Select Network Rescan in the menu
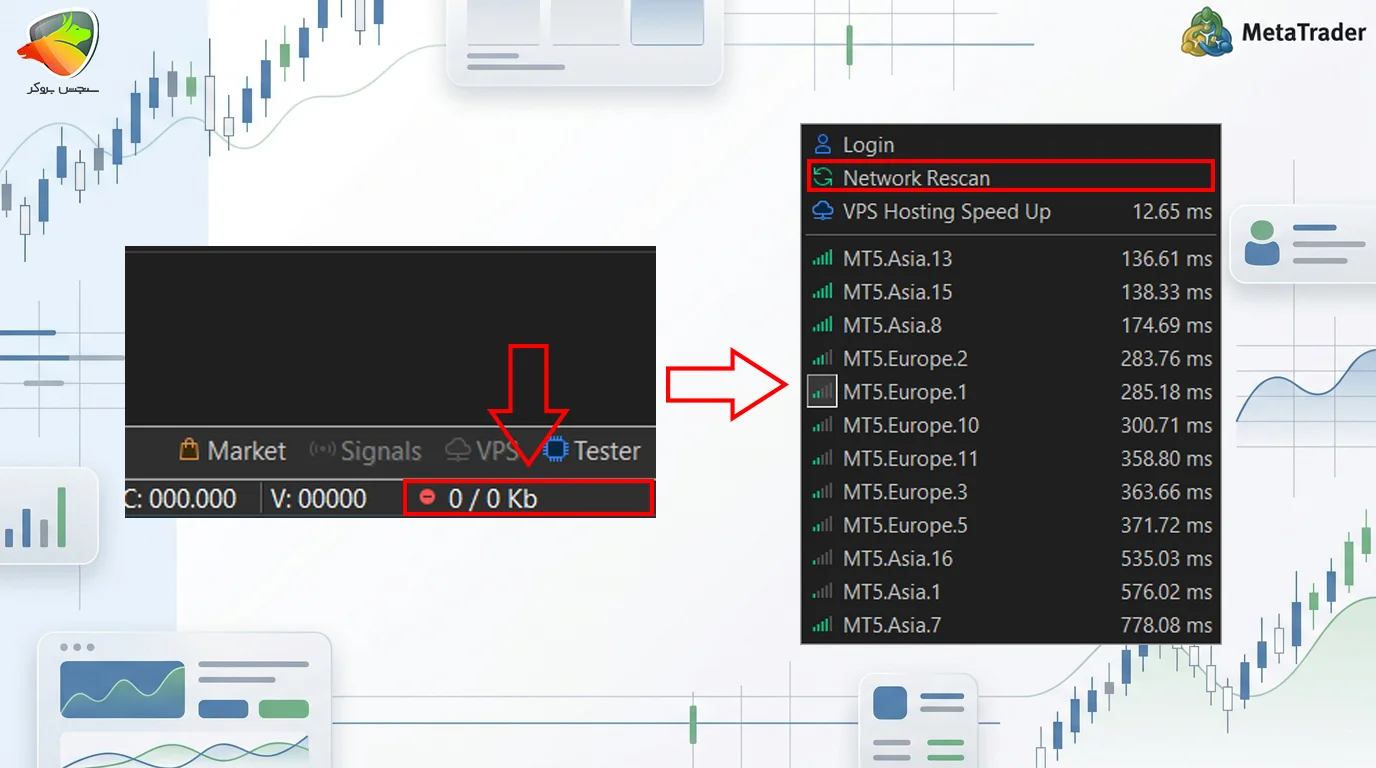1376x768 pixels. coord(1010,178)
